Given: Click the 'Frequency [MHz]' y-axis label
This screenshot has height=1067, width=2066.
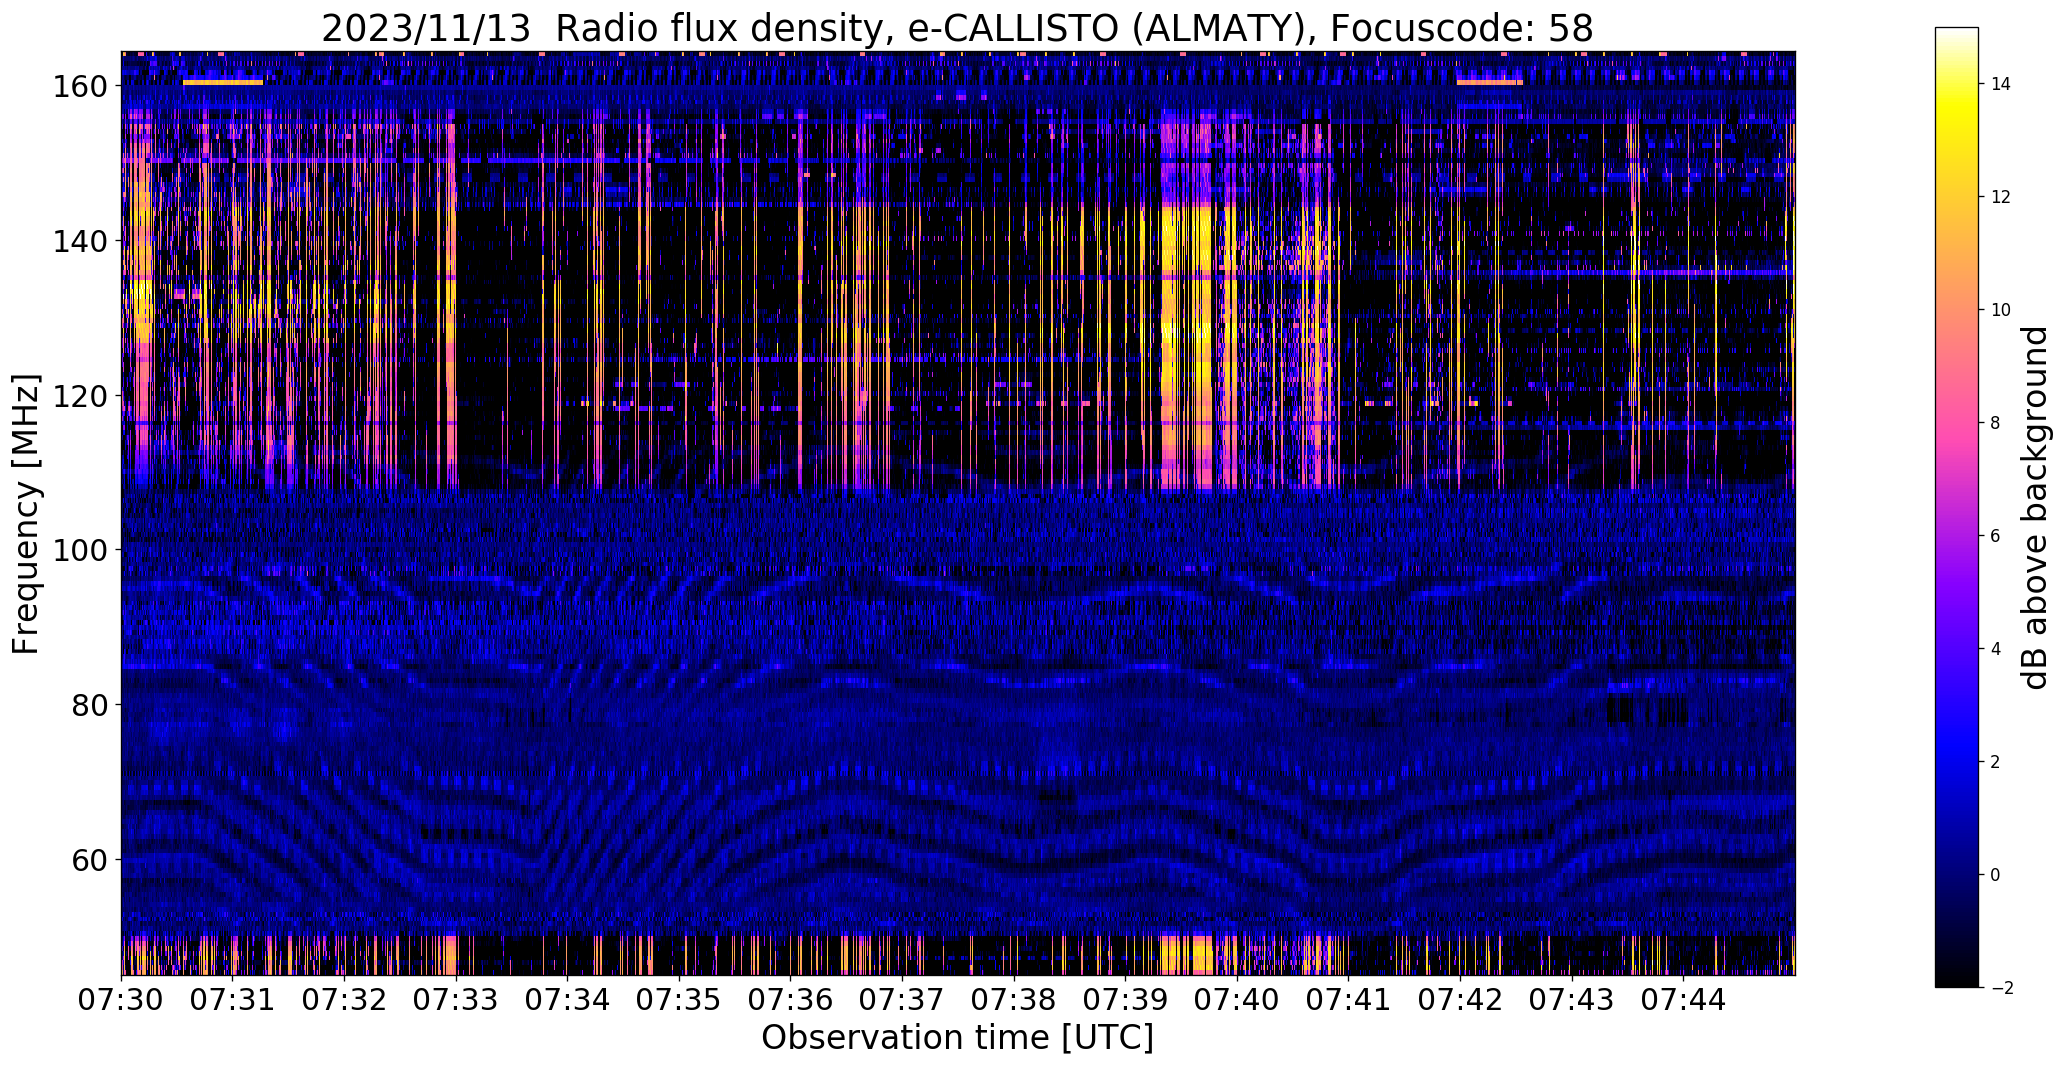Looking at the screenshot, I should 26,514.
